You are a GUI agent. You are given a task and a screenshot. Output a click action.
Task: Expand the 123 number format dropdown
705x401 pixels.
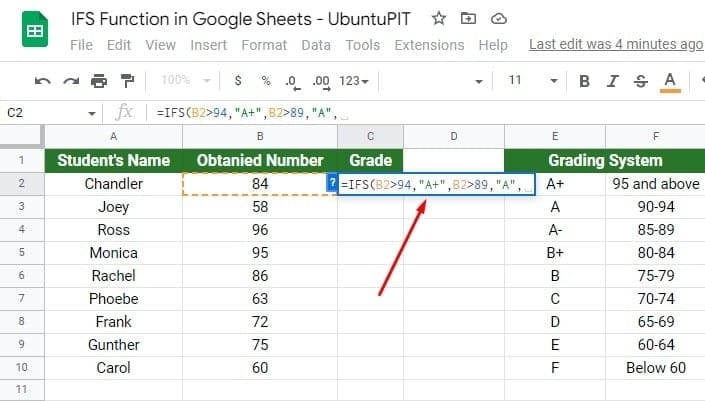click(354, 81)
